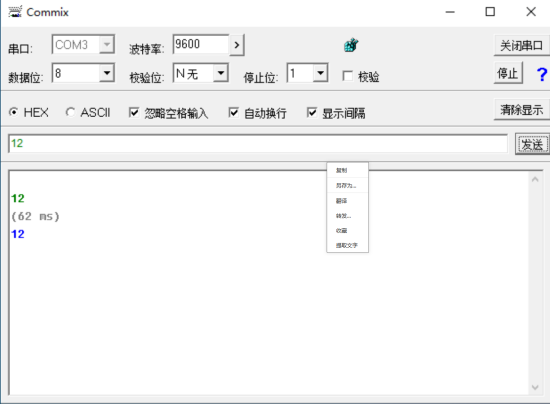Image resolution: width=551 pixels, height=404 pixels.
Task: Click the 发送 send button
Action: click(x=532, y=144)
